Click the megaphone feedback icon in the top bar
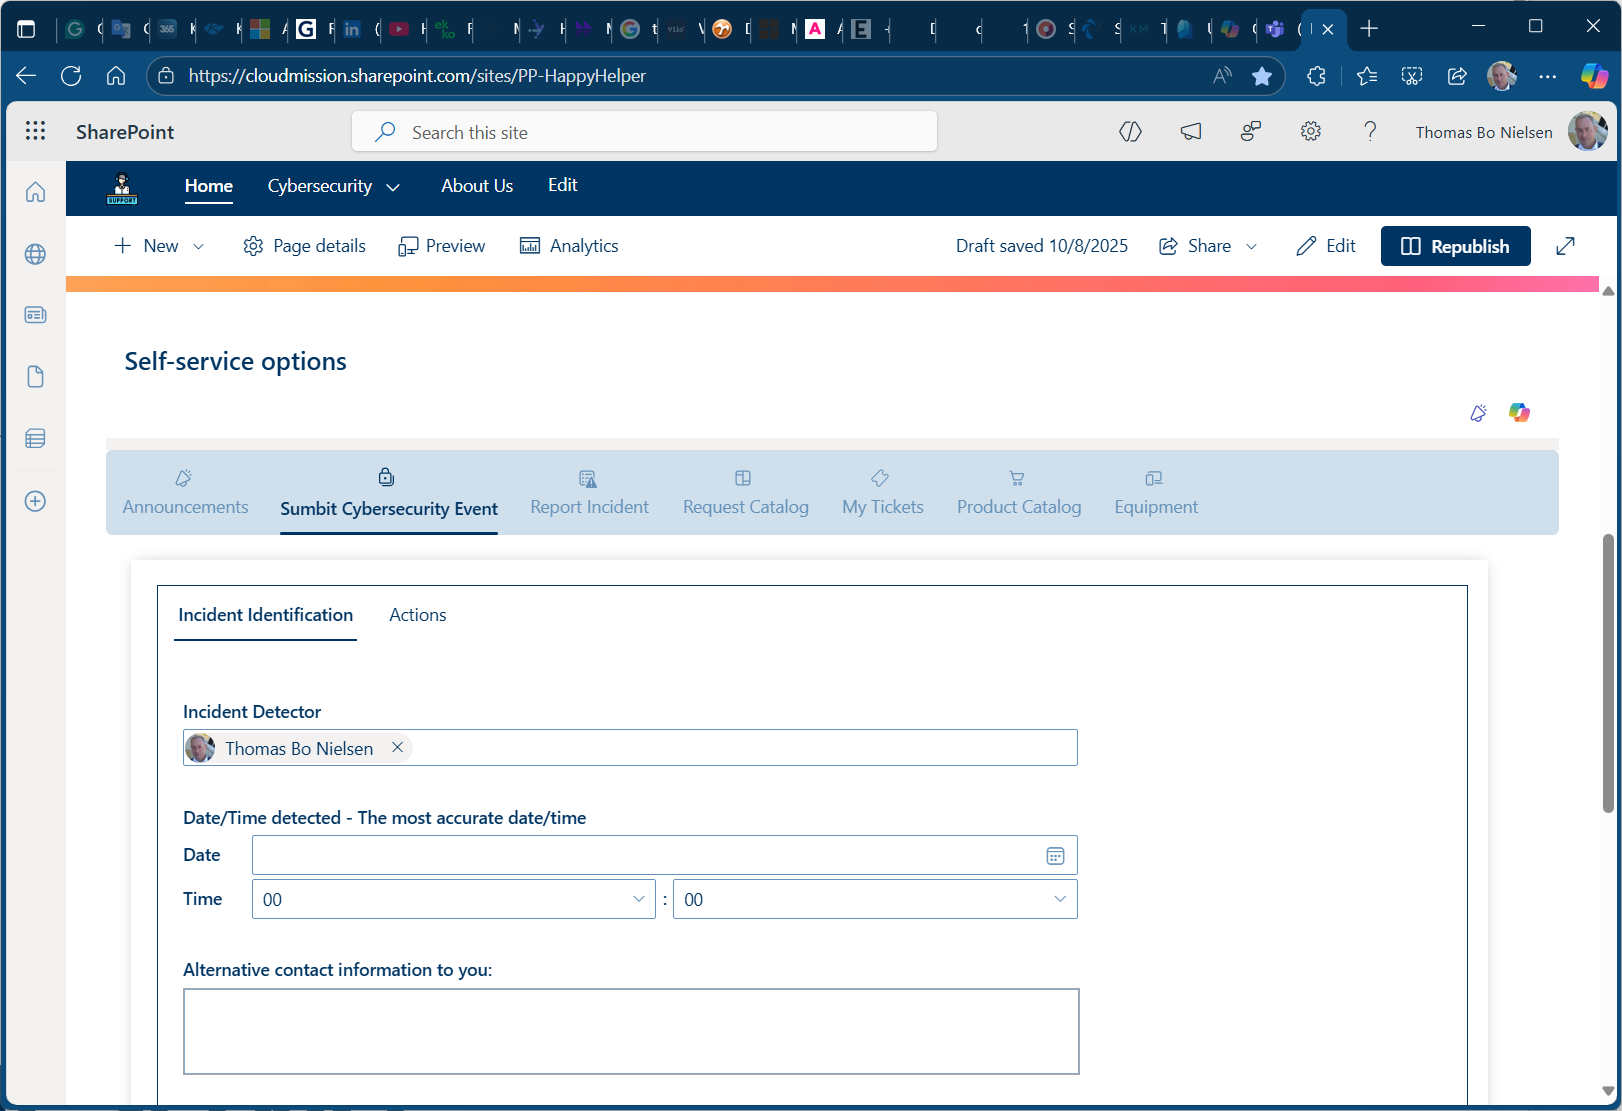This screenshot has height=1111, width=1622. [1190, 131]
